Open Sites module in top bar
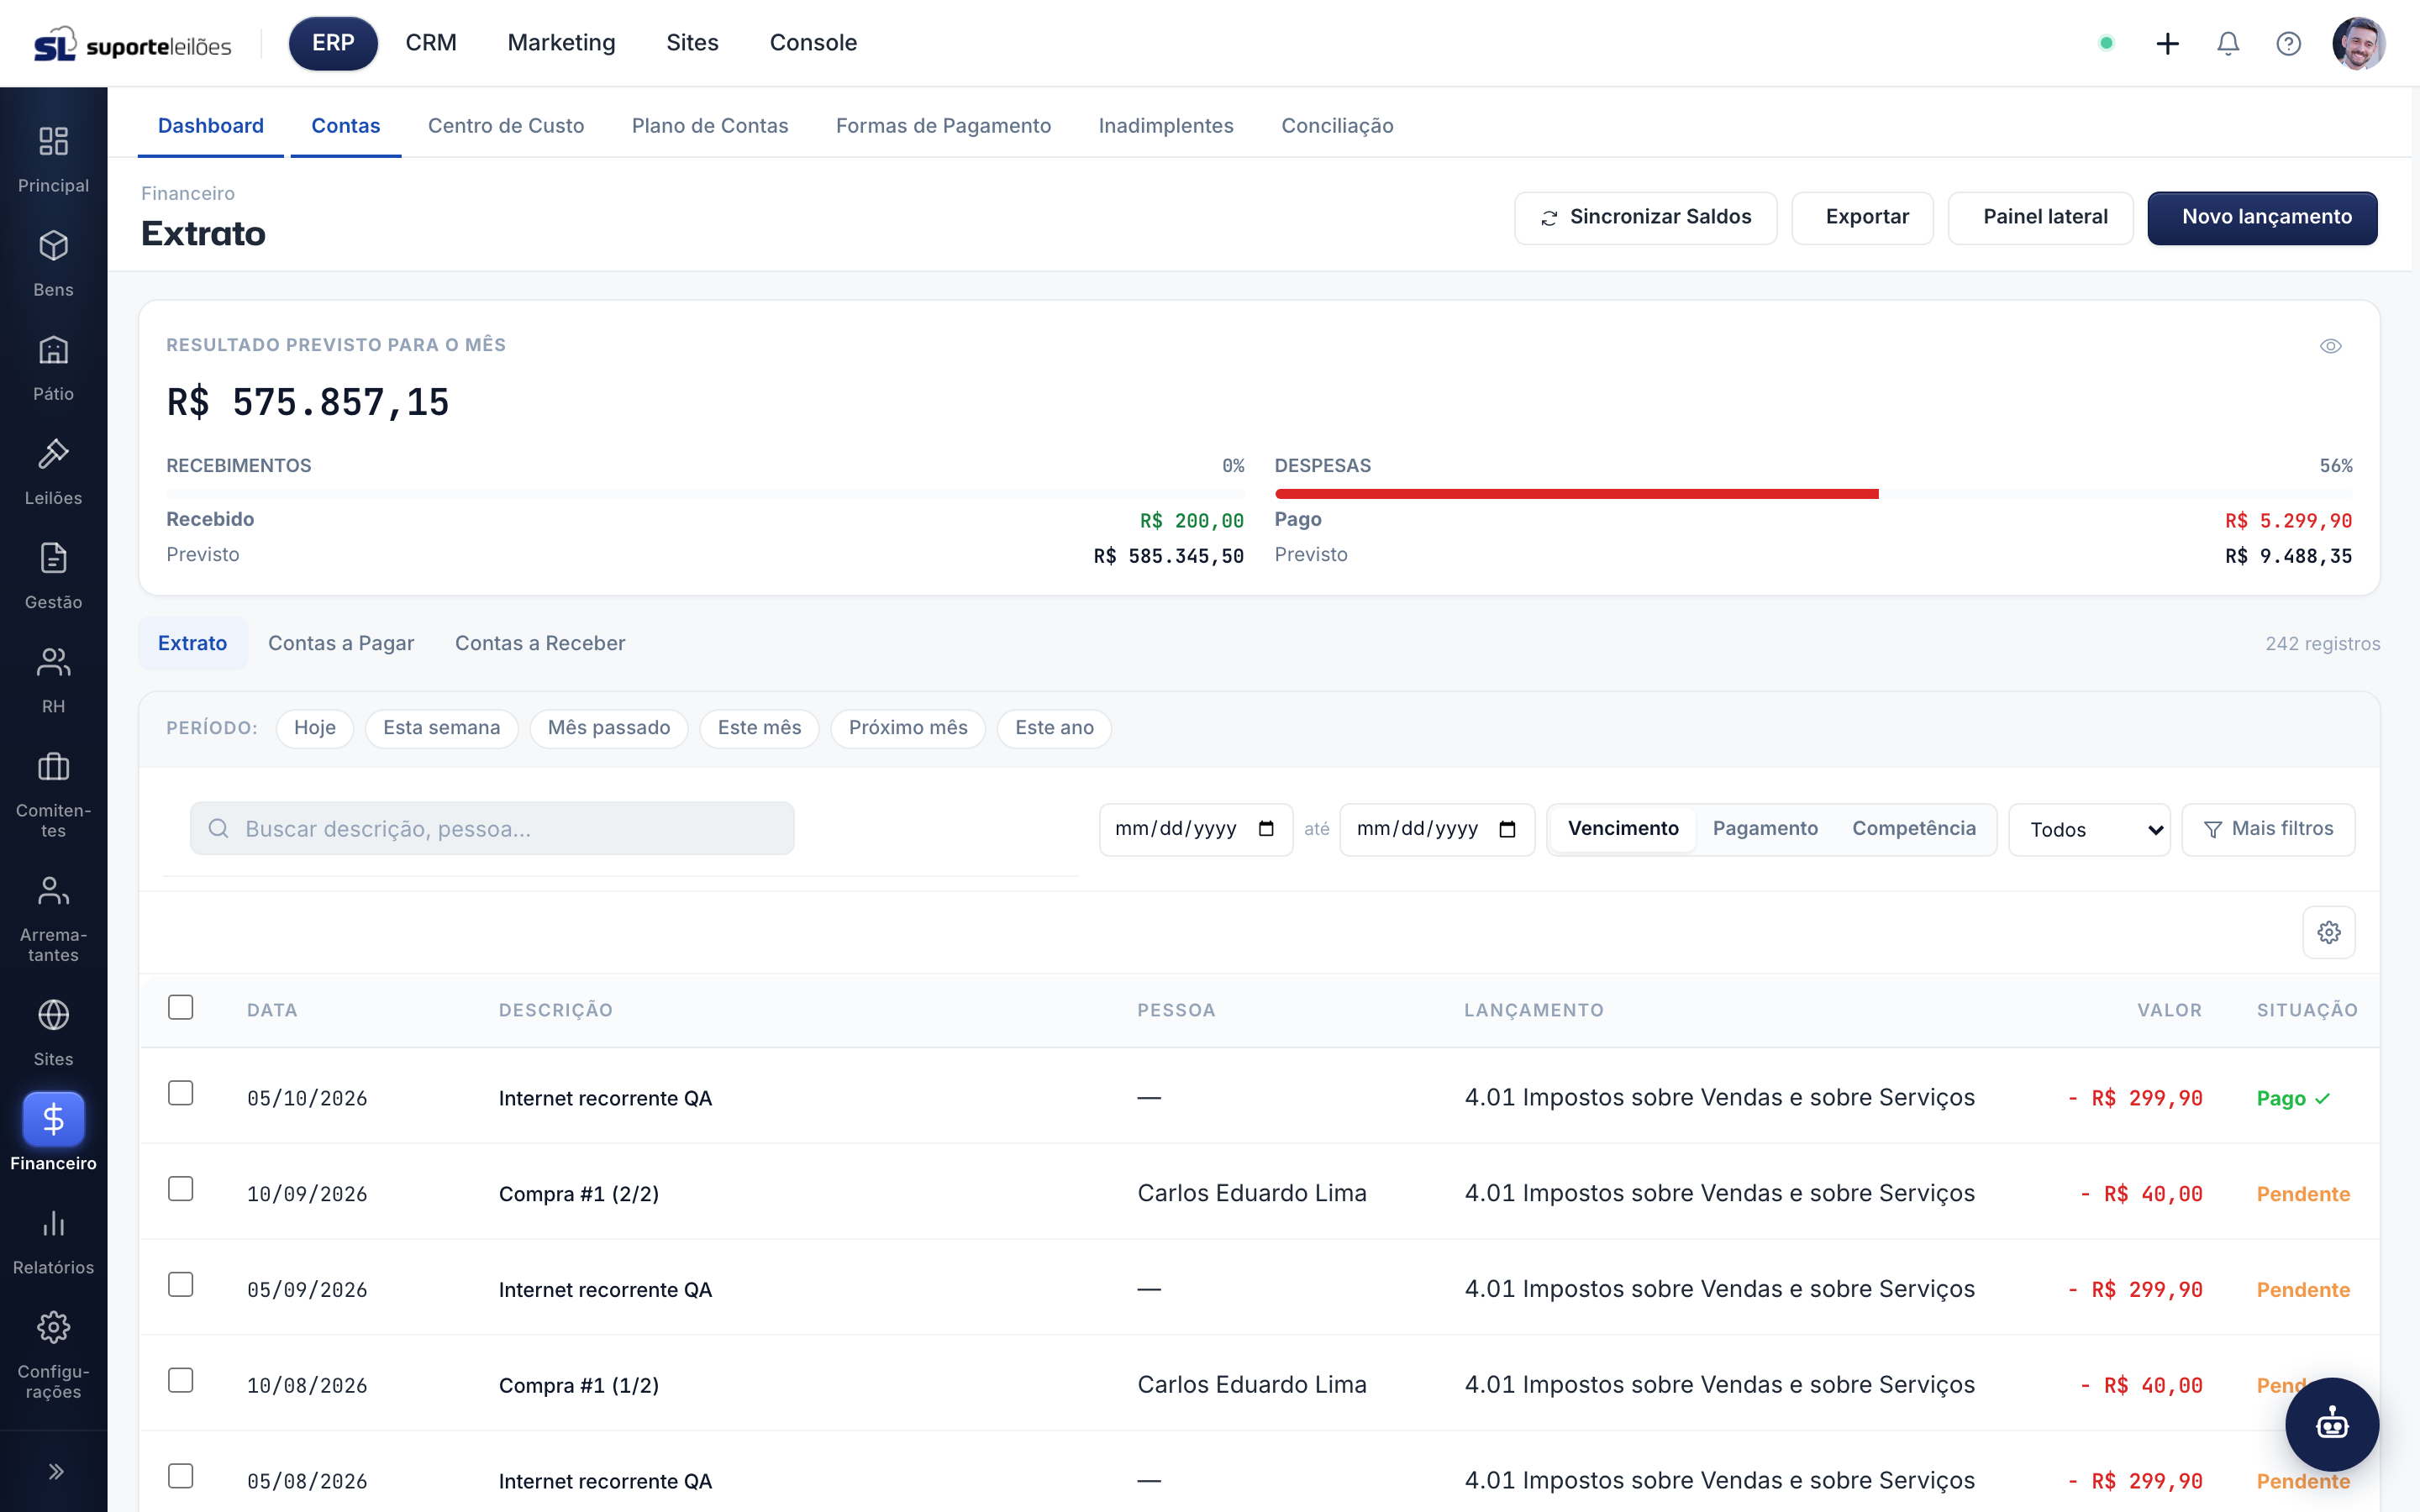The width and height of the screenshot is (2420, 1512). tap(692, 43)
